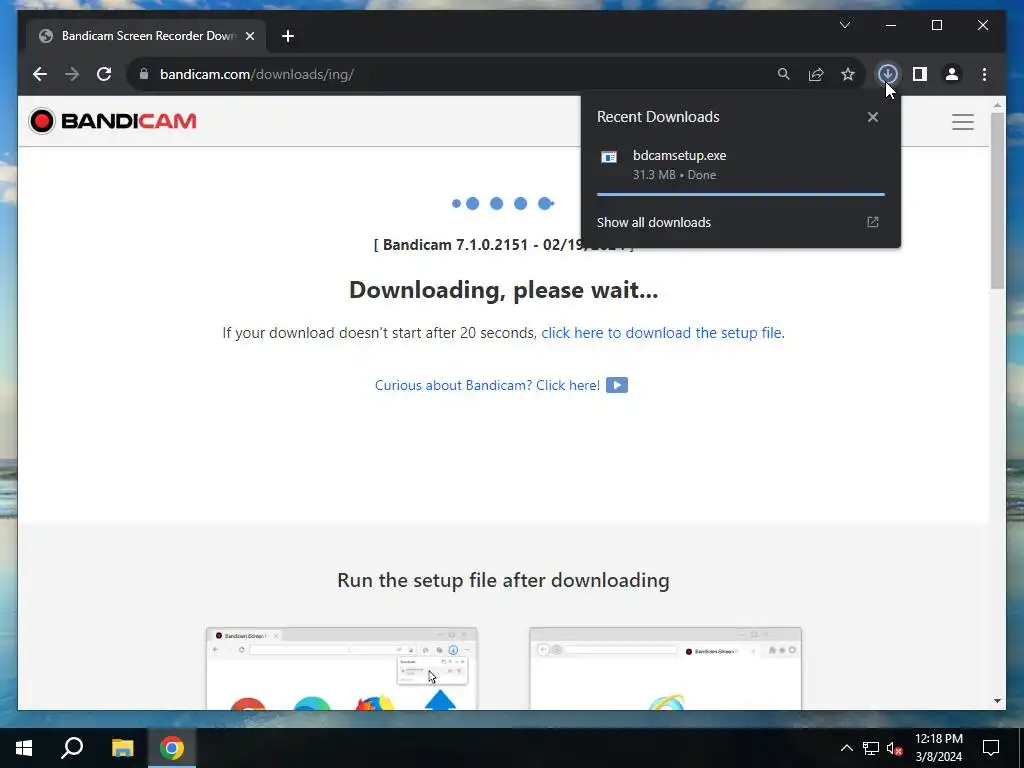1024x768 pixels.
Task: Open the zoom magnifier icon in address bar
Action: (x=784, y=74)
